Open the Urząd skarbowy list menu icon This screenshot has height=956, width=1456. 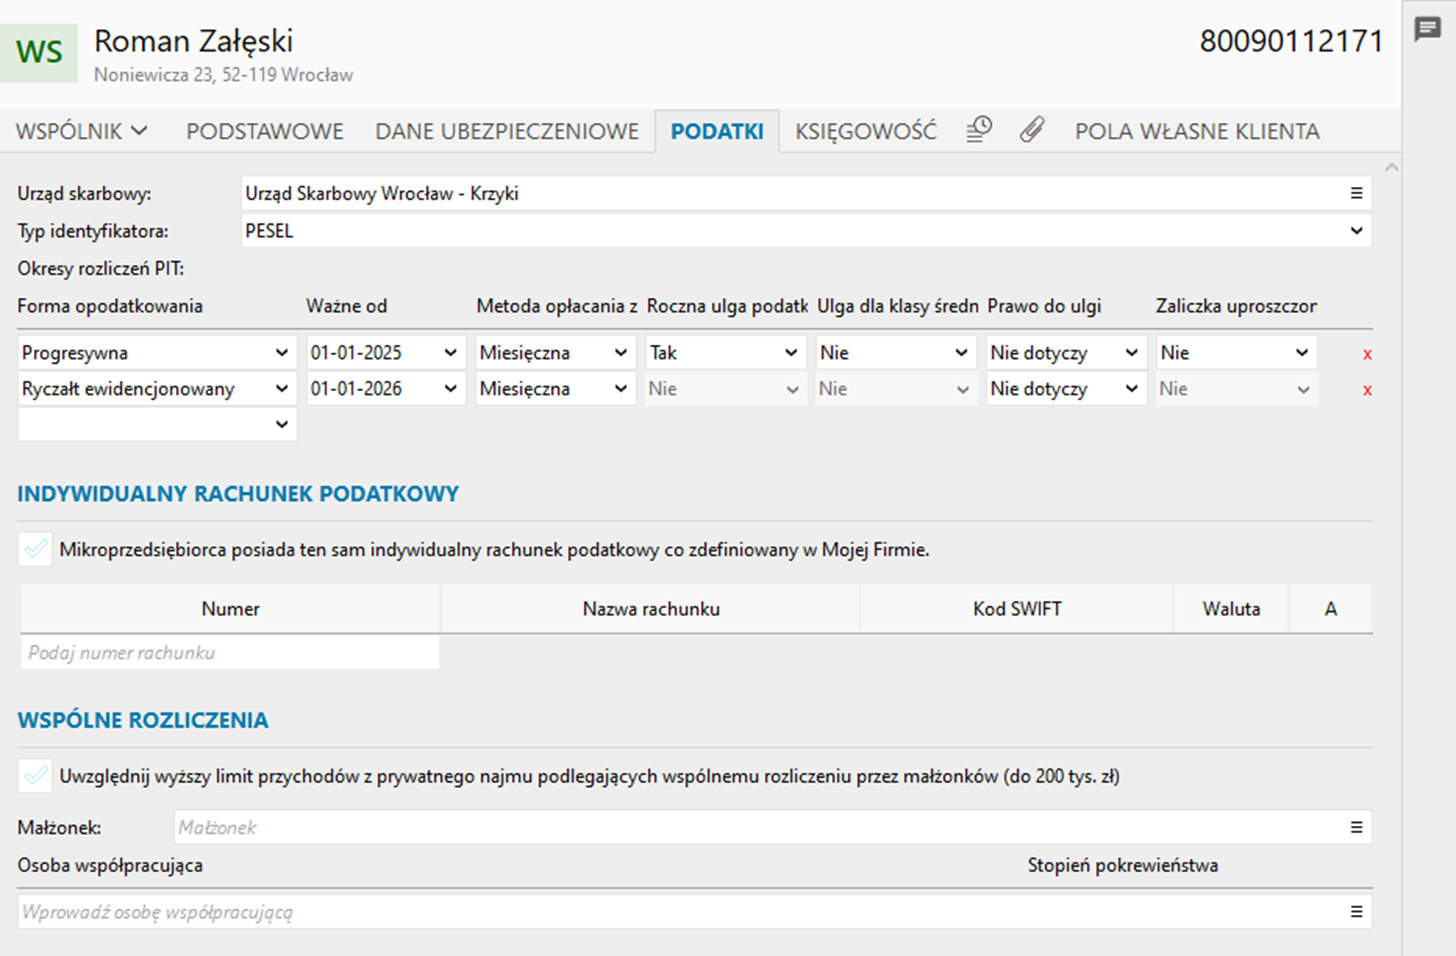(x=1356, y=193)
